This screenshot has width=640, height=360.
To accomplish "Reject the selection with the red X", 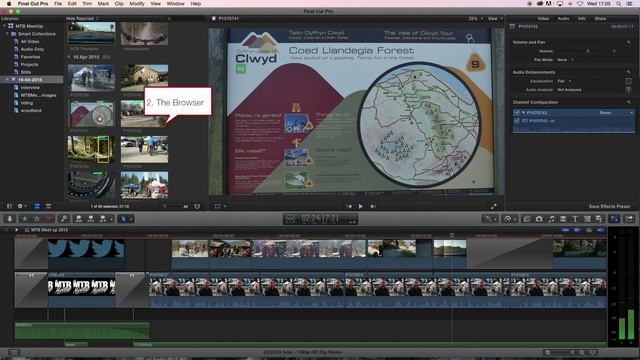I will 49,219.
